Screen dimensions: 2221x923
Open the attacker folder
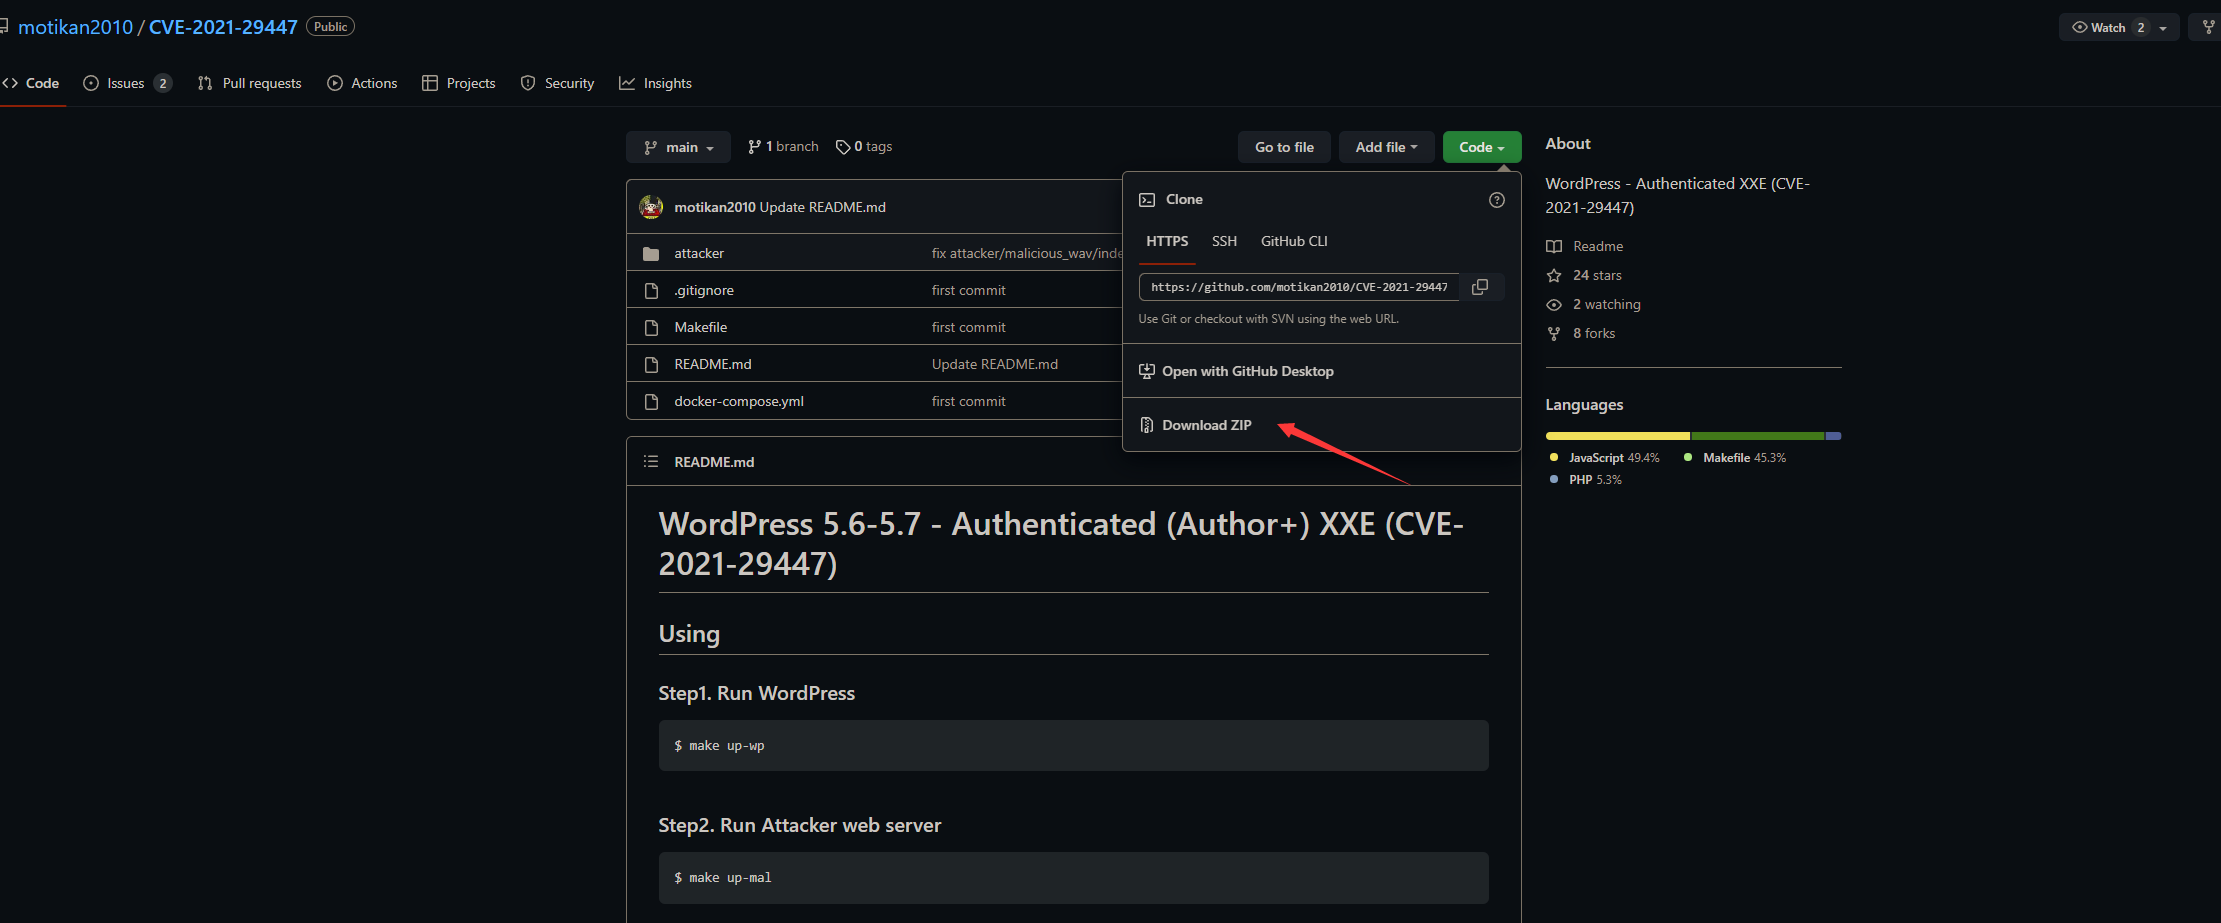pos(699,254)
